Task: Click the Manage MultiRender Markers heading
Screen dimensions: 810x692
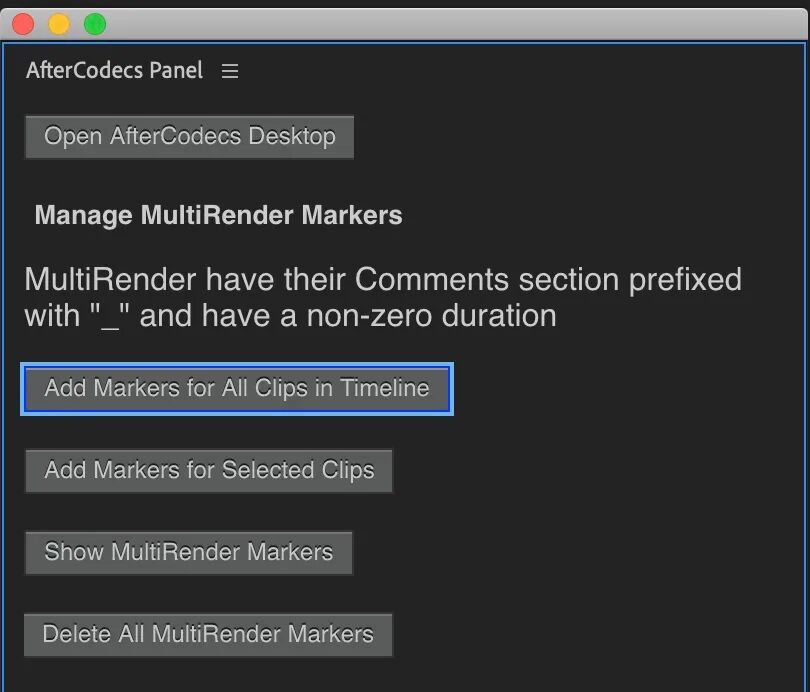Action: (x=218, y=215)
